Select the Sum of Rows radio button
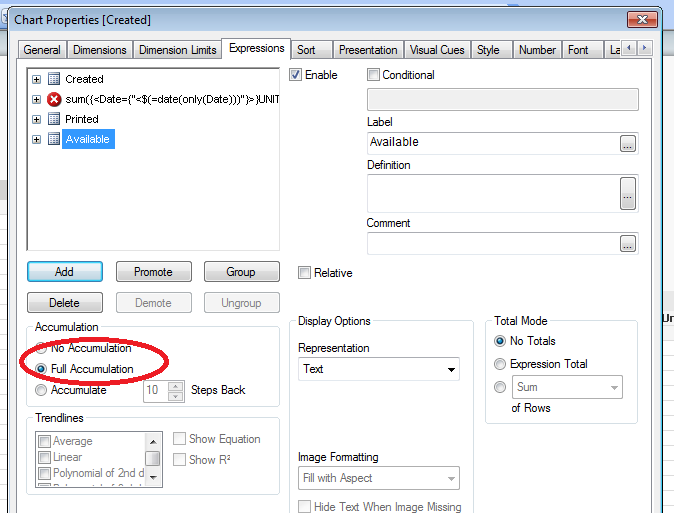 point(500,387)
